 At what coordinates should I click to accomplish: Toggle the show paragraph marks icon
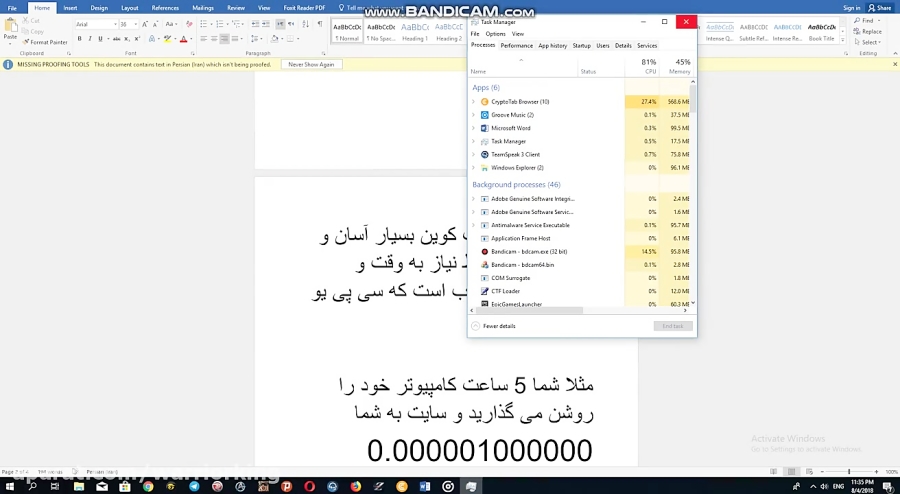tap(320, 23)
